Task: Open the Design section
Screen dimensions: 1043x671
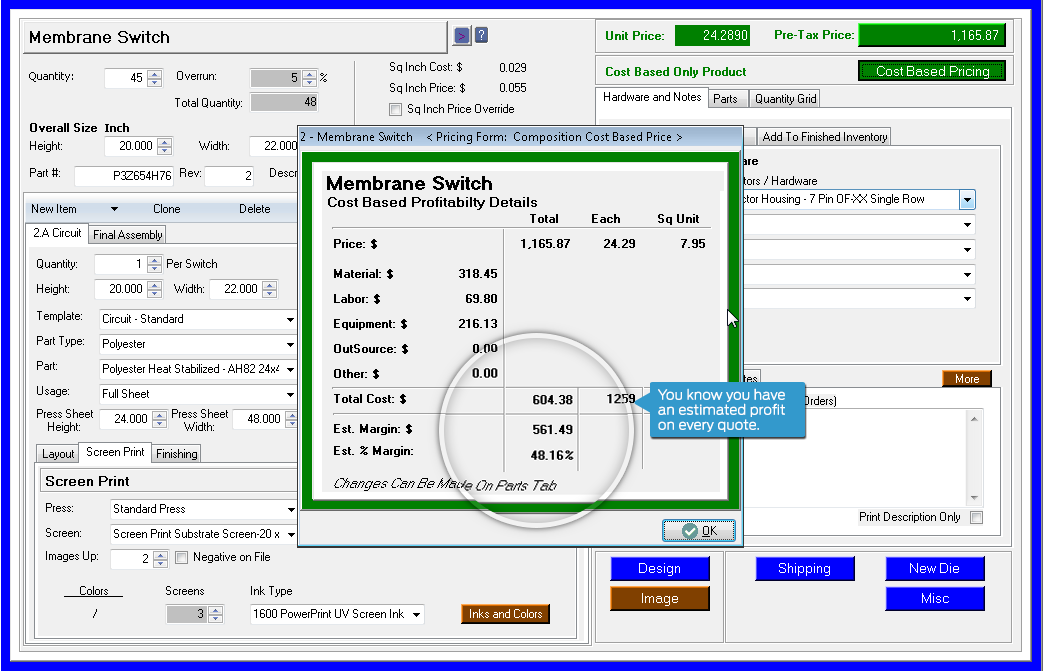Action: coord(659,568)
